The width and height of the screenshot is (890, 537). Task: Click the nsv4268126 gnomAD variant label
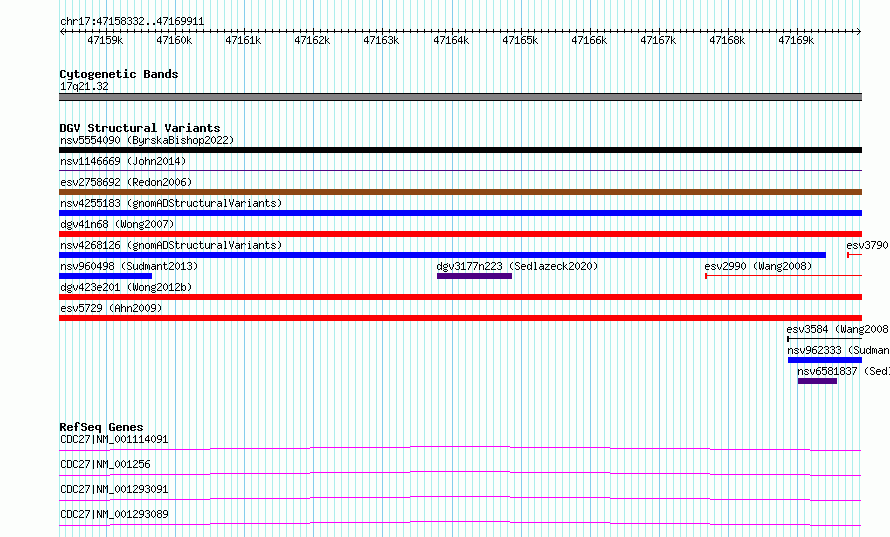point(171,245)
